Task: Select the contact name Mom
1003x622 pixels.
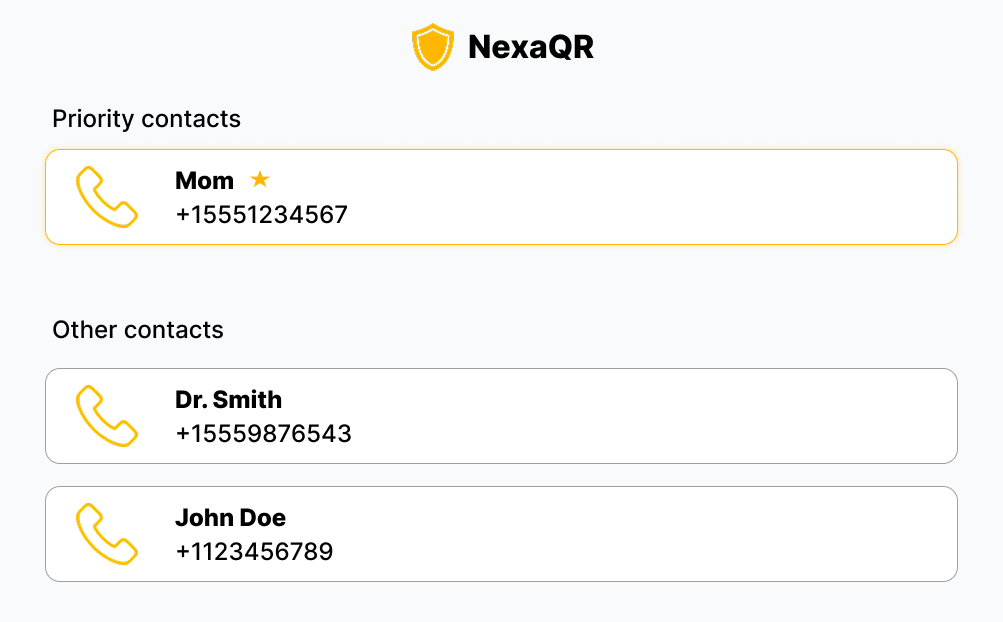Action: [x=204, y=180]
